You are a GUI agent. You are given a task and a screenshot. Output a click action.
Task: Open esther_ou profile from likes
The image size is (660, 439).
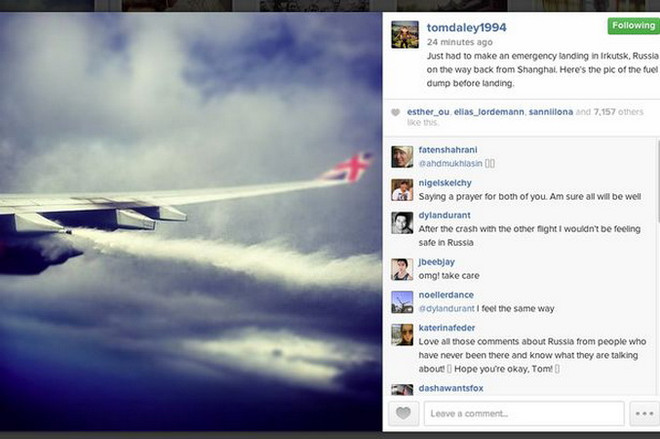428,112
